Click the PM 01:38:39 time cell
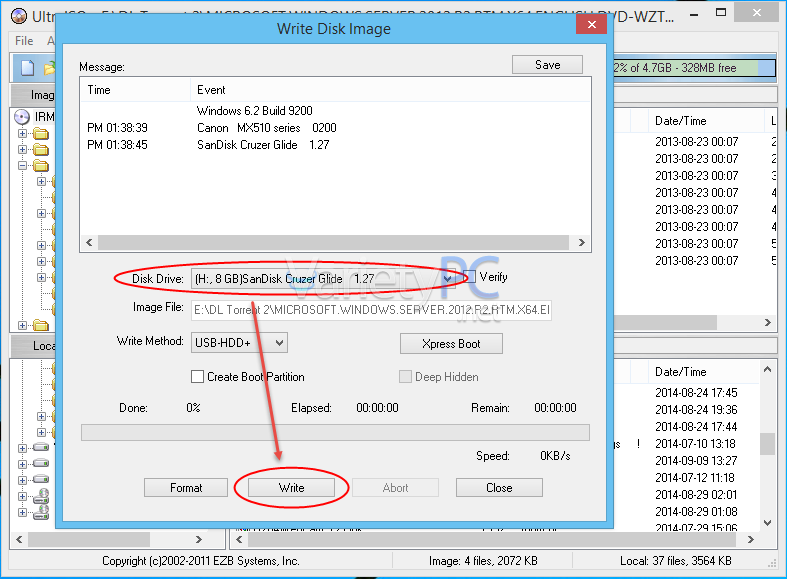The height and width of the screenshot is (579, 787). 117,128
